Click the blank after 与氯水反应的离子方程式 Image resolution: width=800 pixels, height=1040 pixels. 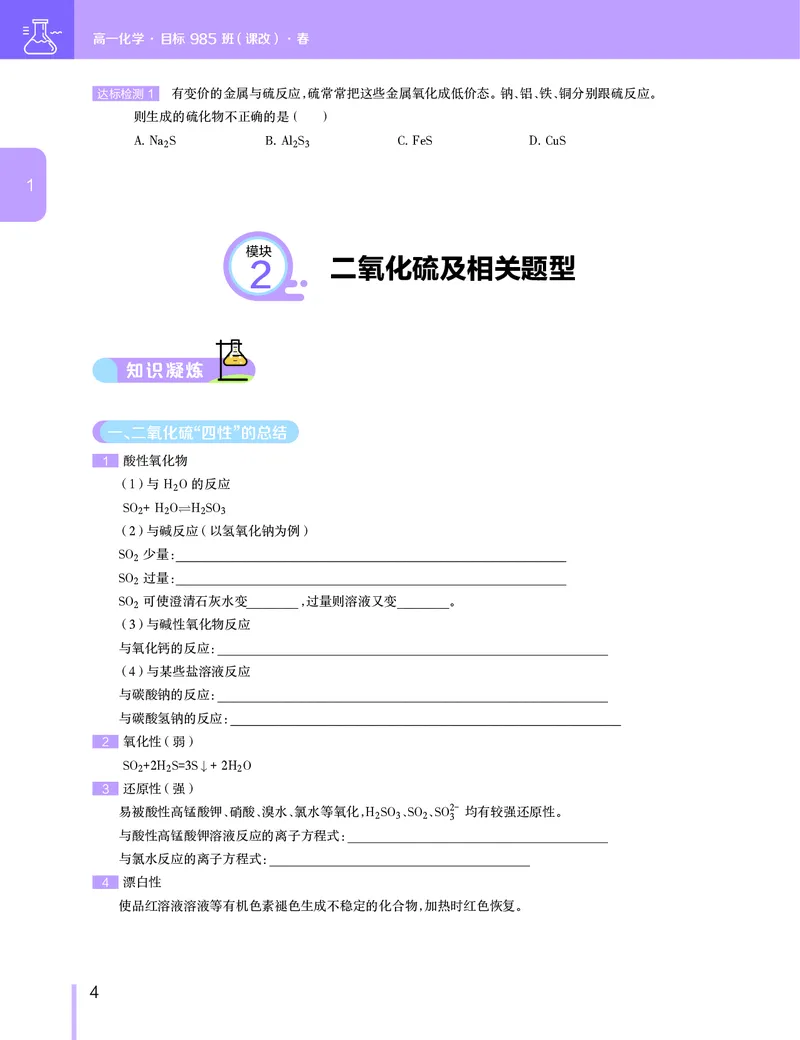point(400,860)
